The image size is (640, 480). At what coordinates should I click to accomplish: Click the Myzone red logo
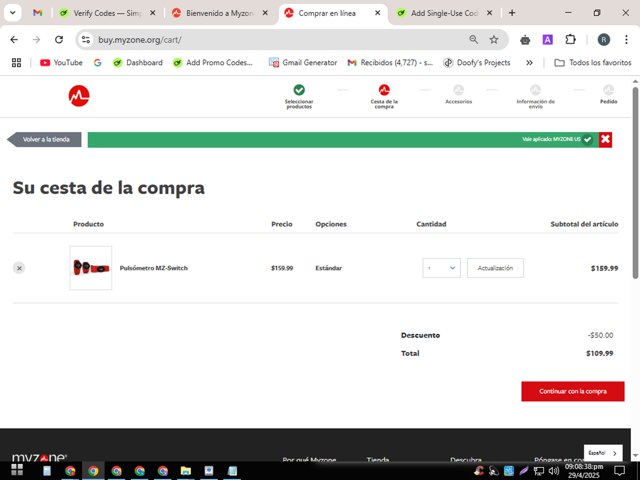79,96
